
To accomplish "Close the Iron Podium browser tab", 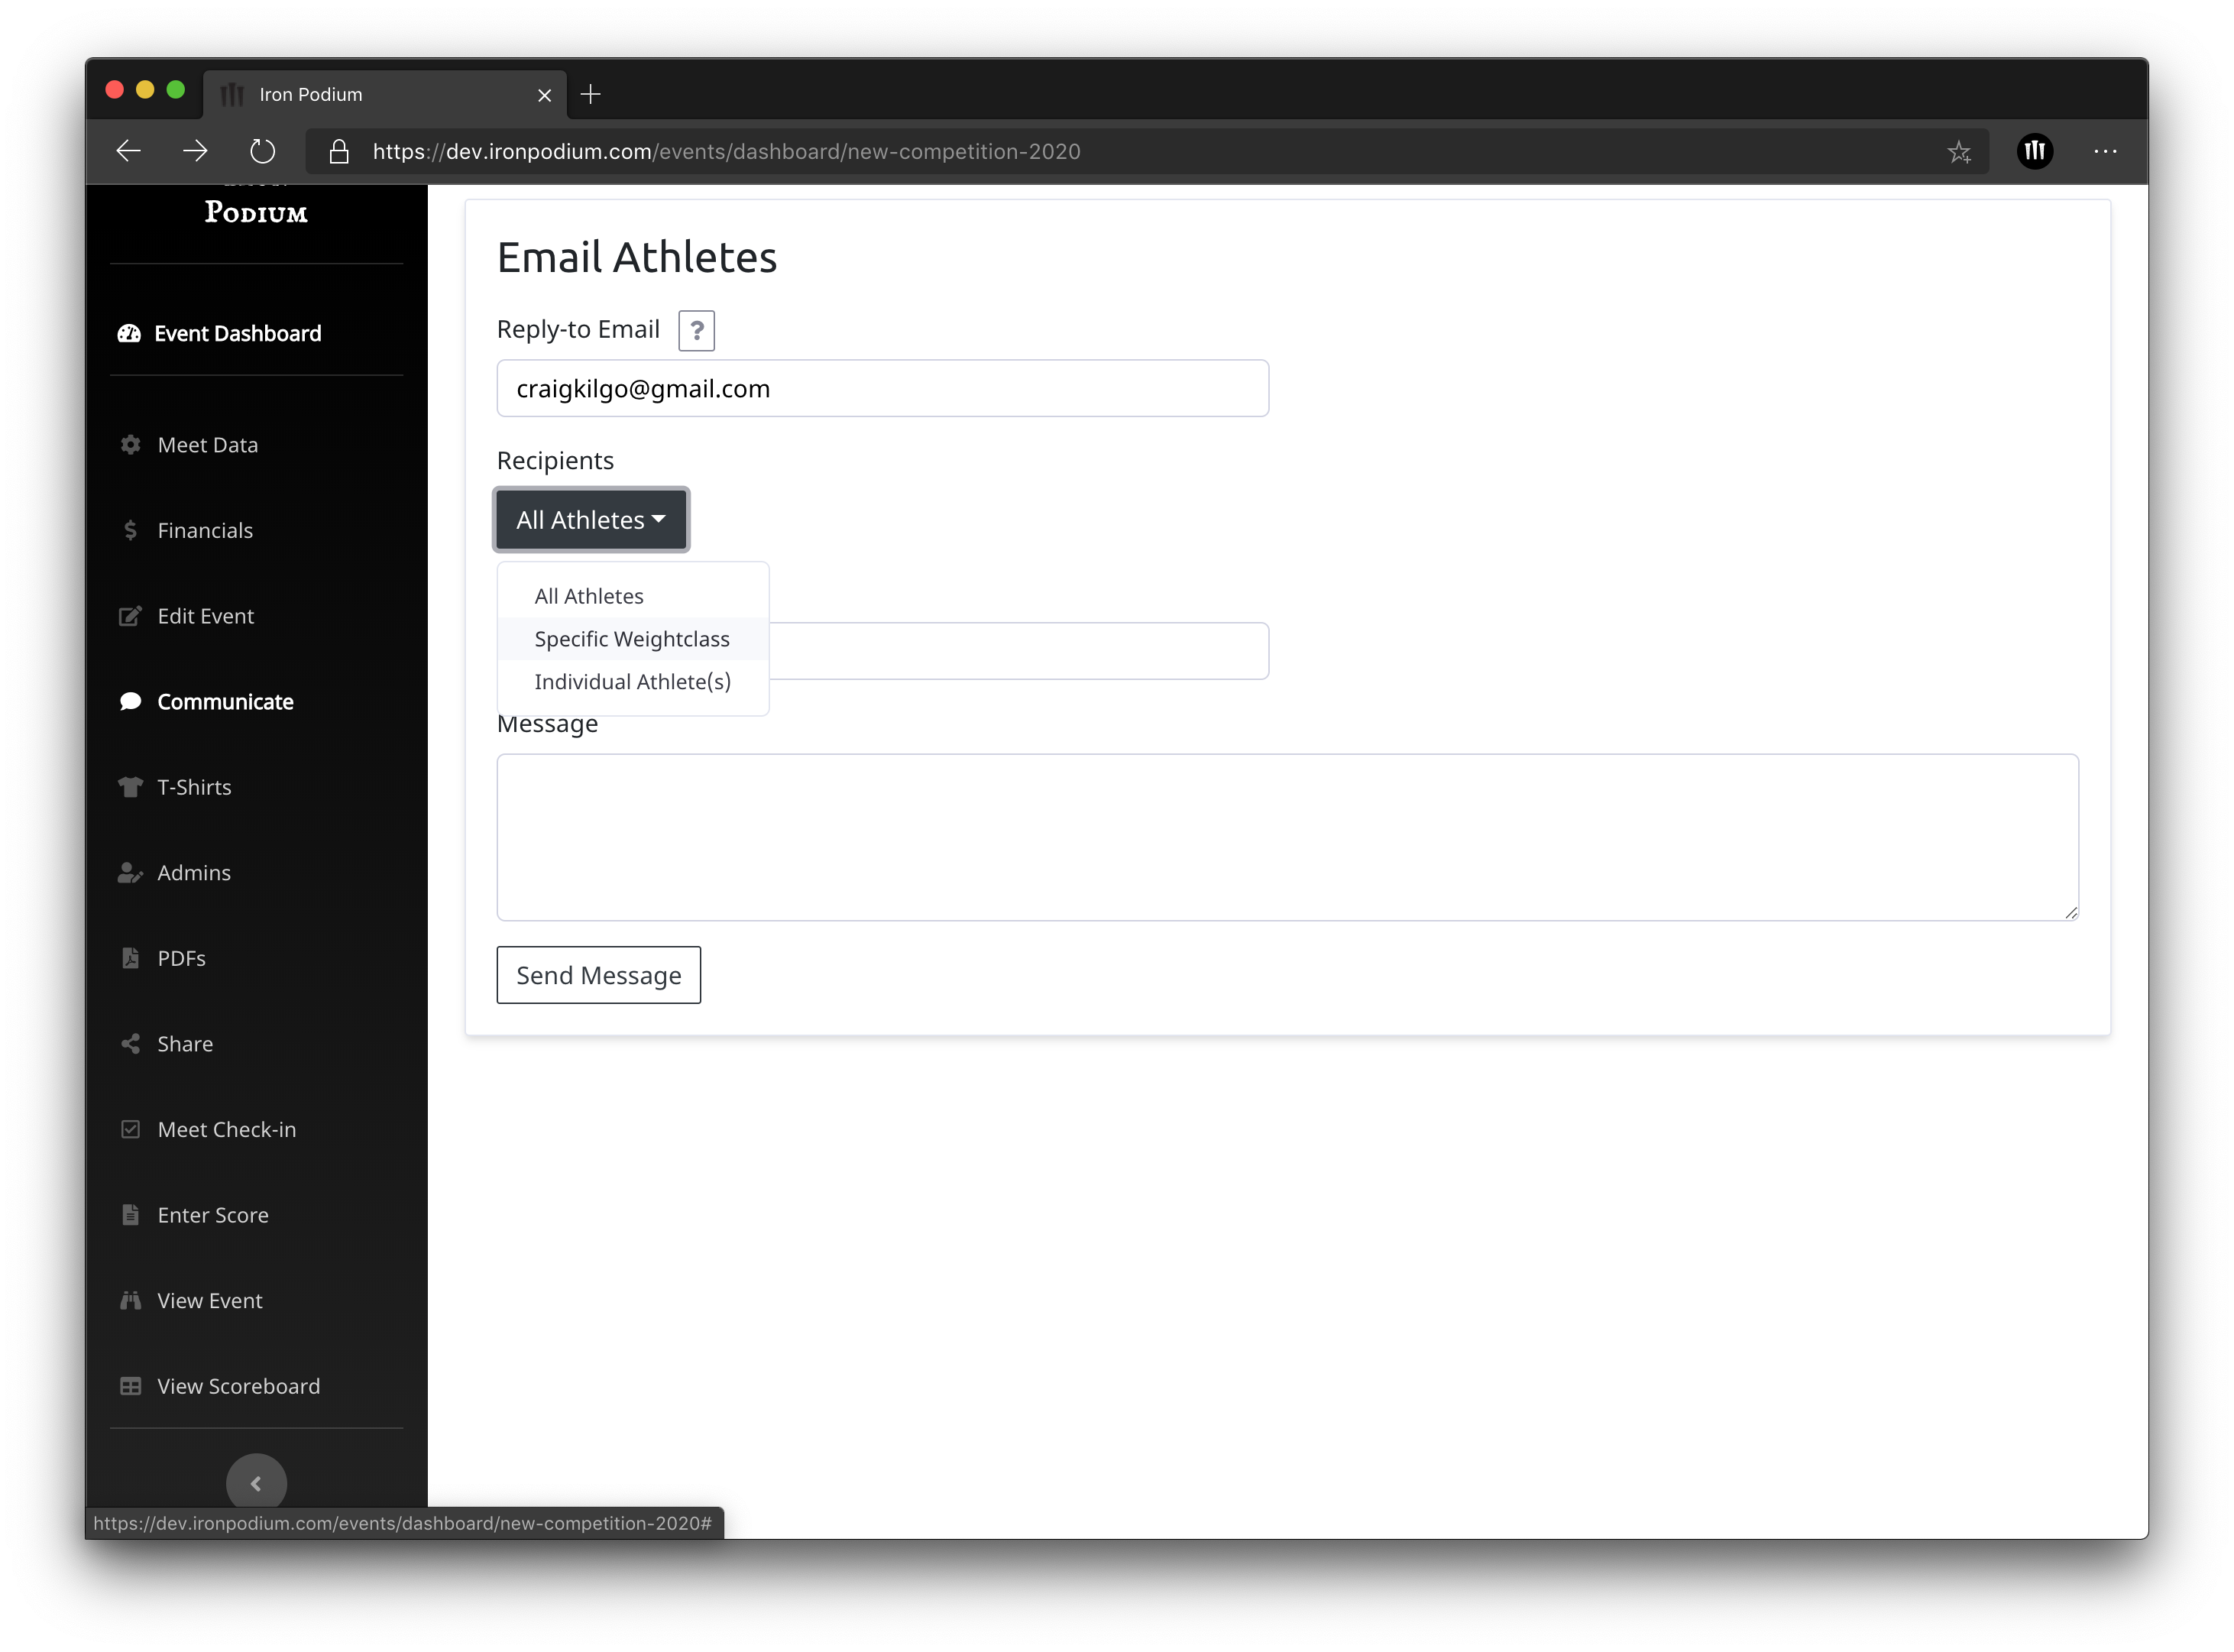I will pyautogui.click(x=544, y=95).
